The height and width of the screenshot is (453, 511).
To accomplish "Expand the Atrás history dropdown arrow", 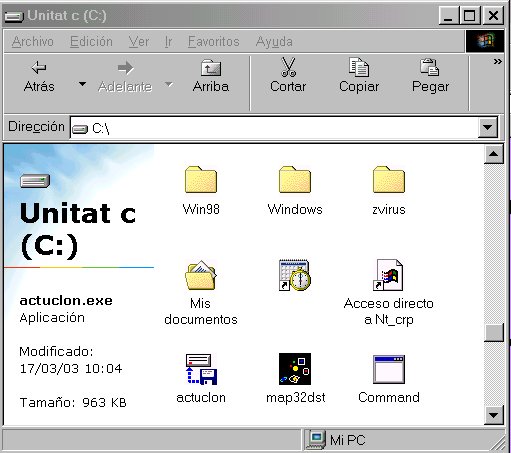I will click(x=82, y=84).
